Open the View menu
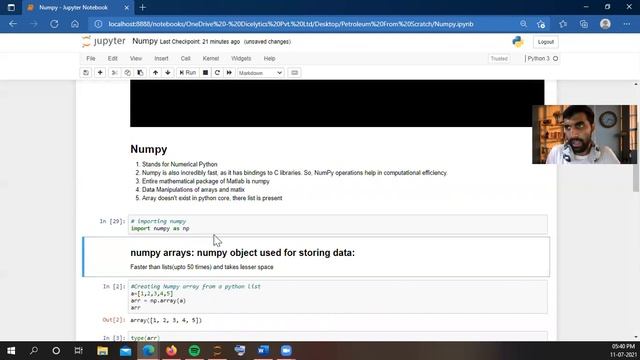 pos(136,58)
